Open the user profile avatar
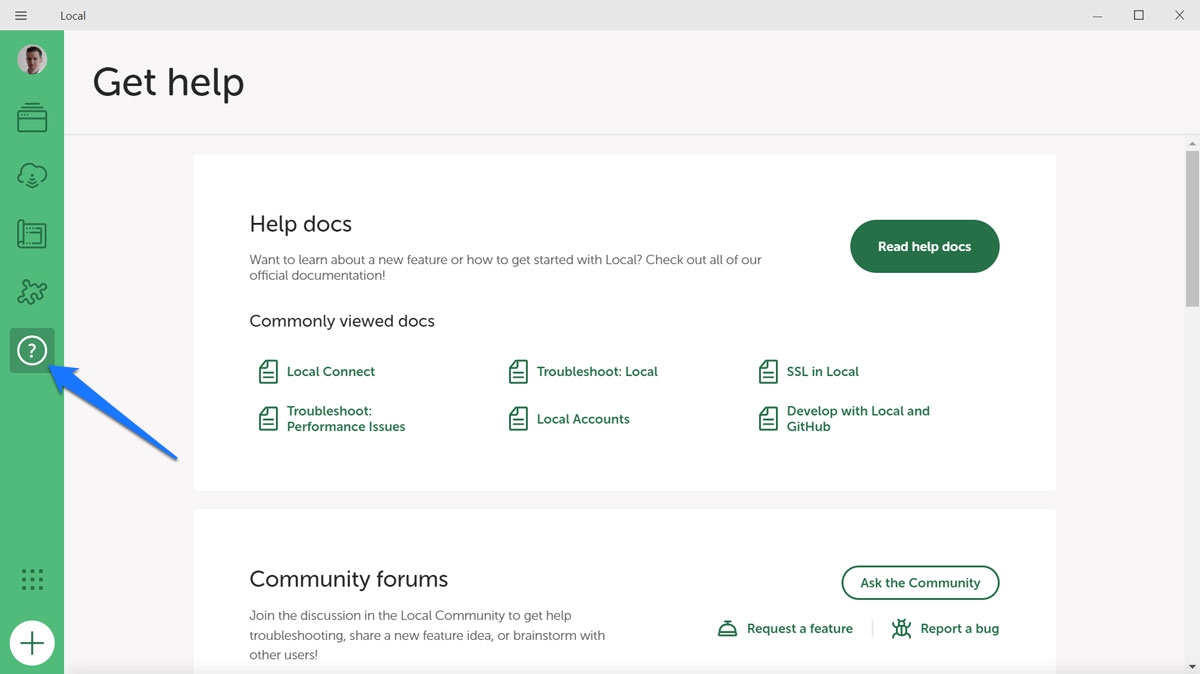Image resolution: width=1200 pixels, height=674 pixels. (32, 60)
